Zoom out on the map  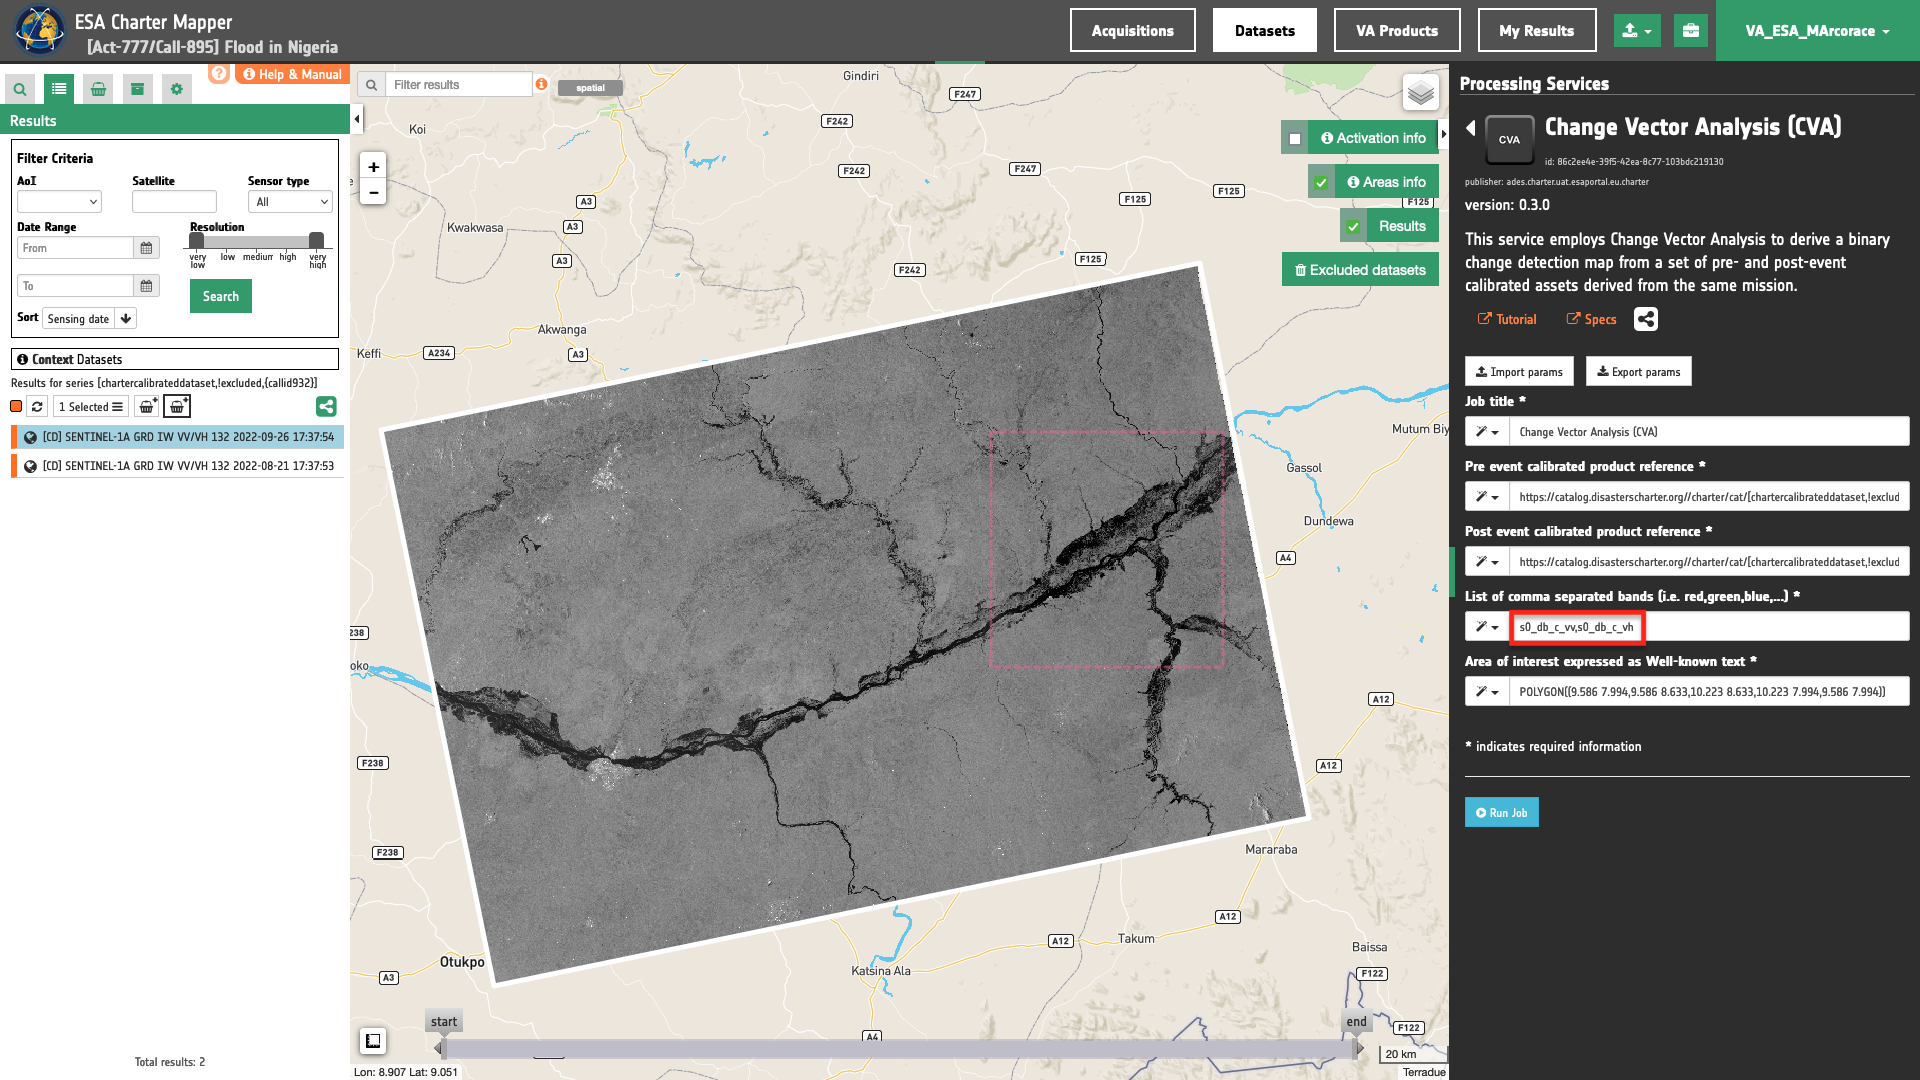[373, 193]
